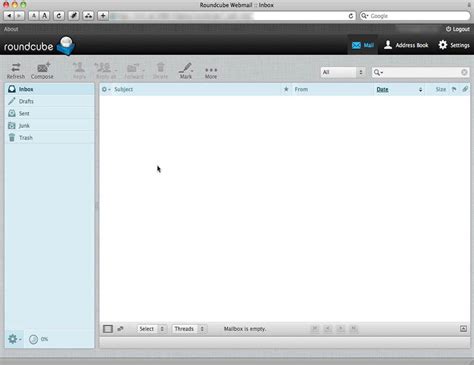Reload page using toolbar reload button
Viewport: 474px width, 365px height.
pos(59,16)
